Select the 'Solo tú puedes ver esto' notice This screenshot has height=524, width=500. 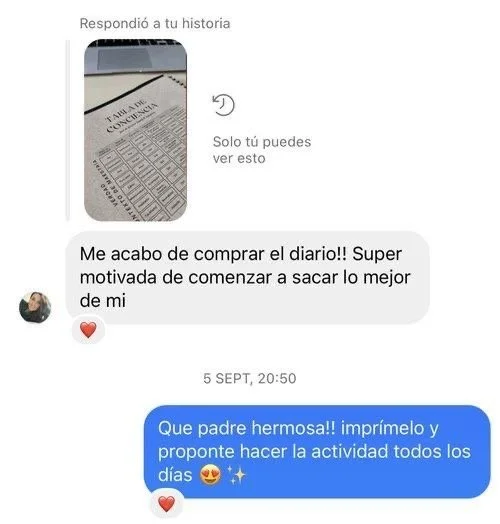pyautogui.click(x=262, y=150)
